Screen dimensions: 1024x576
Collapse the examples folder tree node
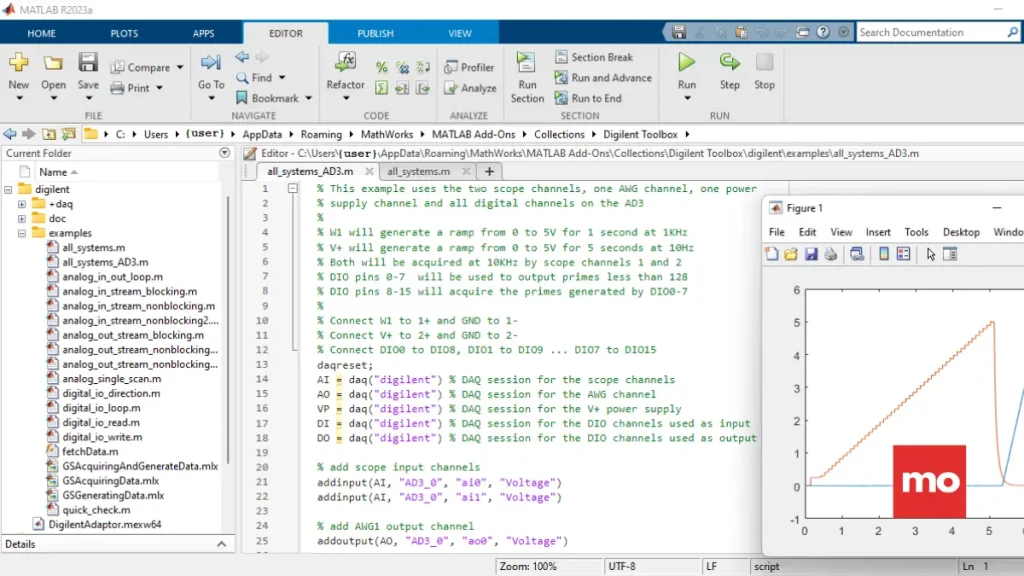coord(22,233)
